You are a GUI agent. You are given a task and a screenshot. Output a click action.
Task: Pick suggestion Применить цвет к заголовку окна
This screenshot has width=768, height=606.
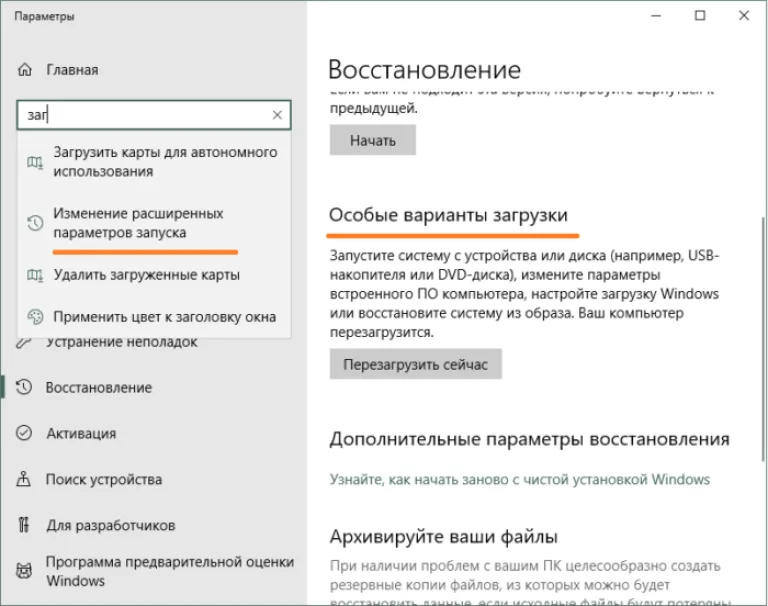point(154,317)
